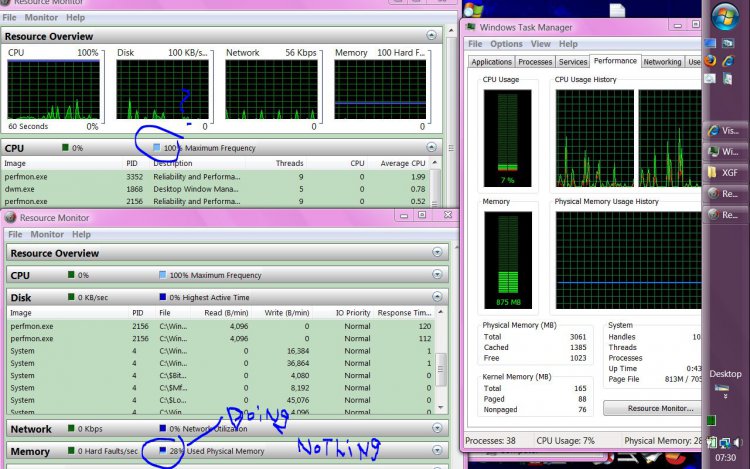Open the power battery tray icon
The height and width of the screenshot is (469, 750).
[713, 443]
